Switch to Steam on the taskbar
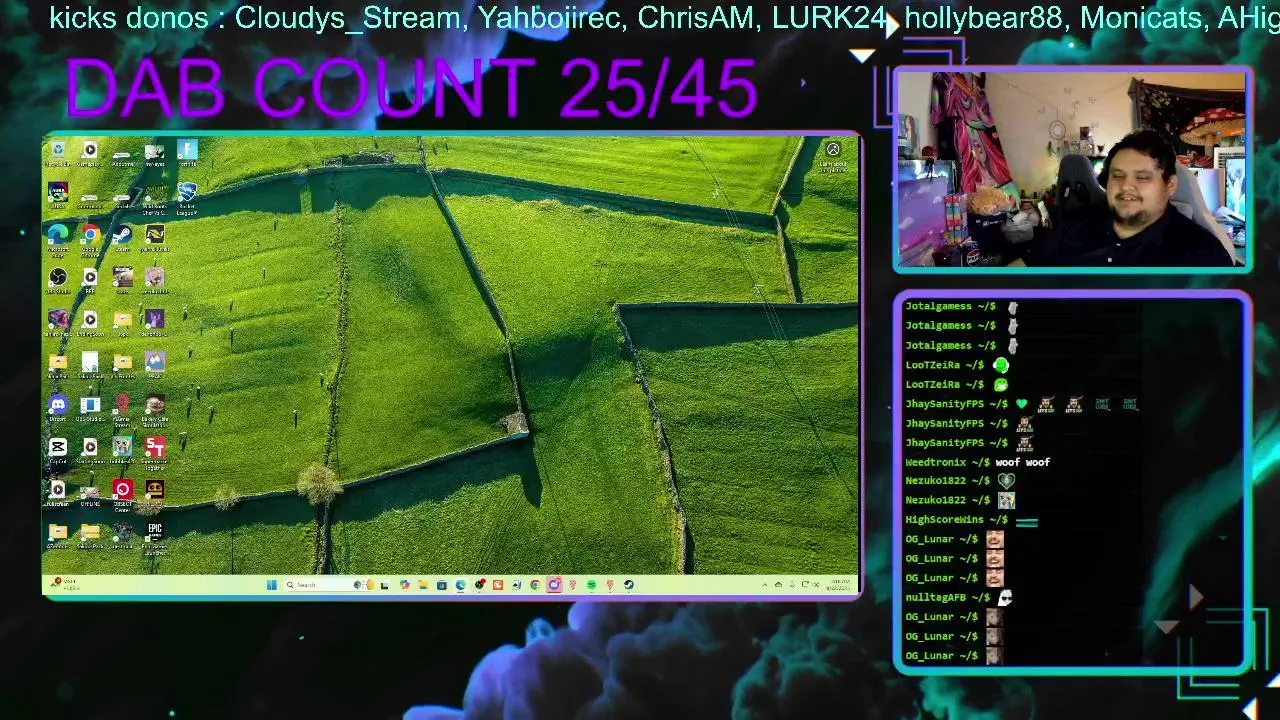 [x=628, y=585]
